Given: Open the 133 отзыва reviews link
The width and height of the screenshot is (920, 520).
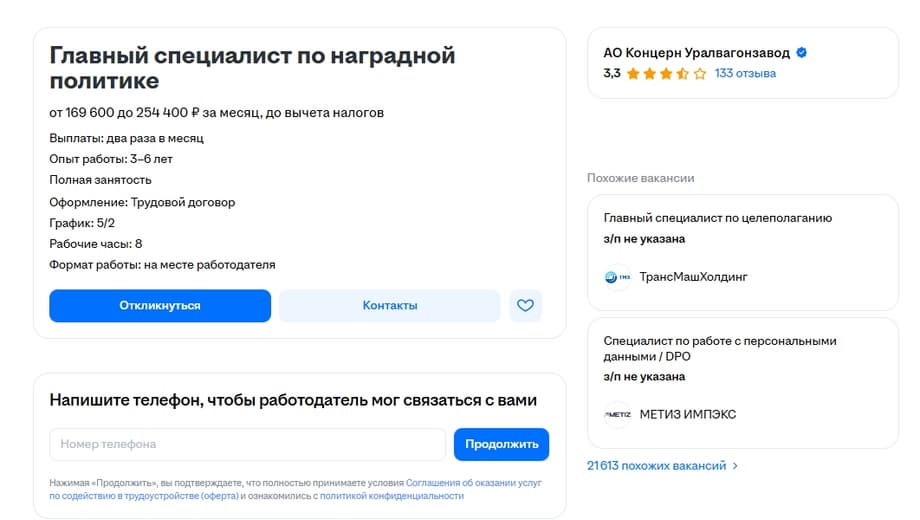Looking at the screenshot, I should pyautogui.click(x=745, y=74).
